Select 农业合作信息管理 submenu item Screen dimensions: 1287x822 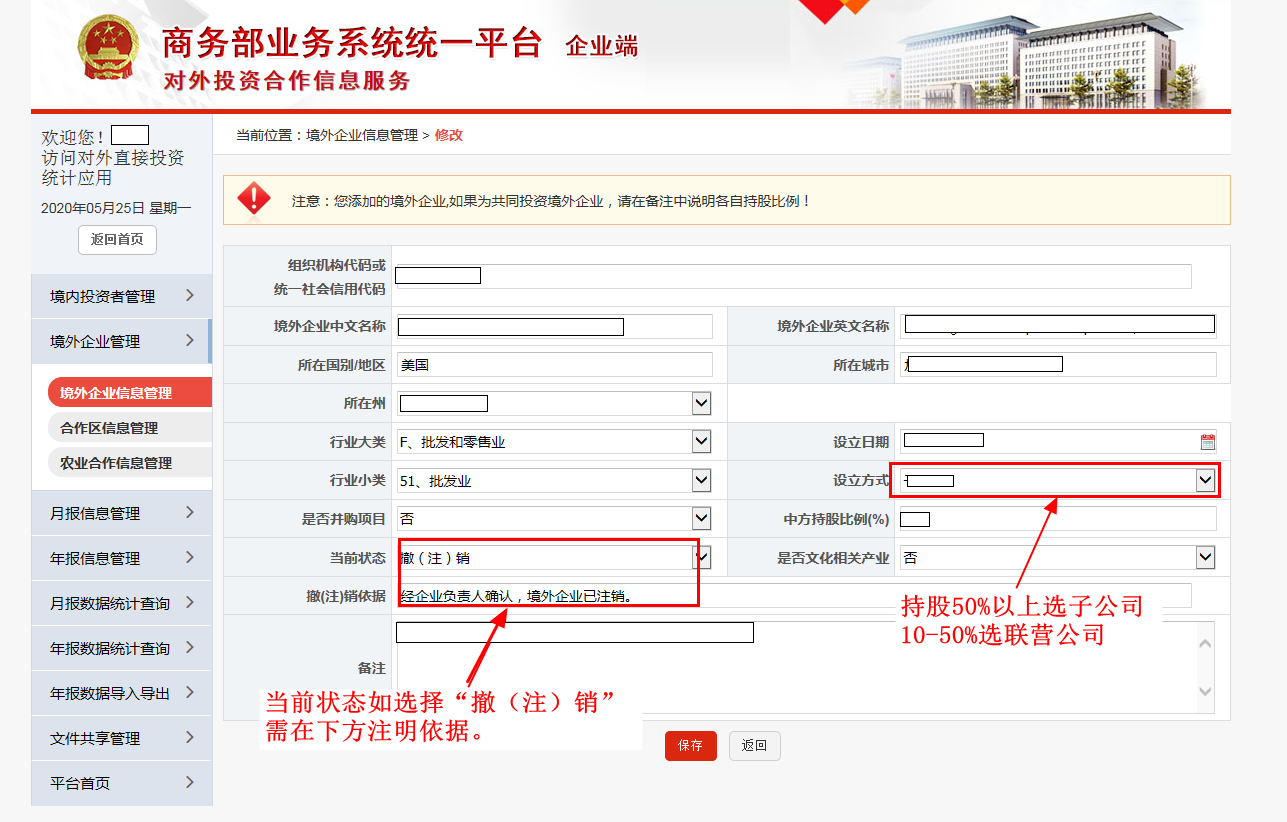(116, 463)
